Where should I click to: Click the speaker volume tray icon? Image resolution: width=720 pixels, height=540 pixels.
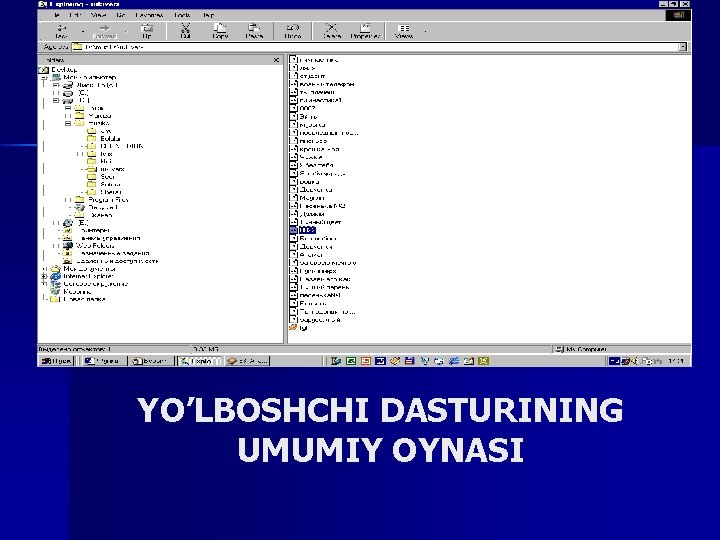coord(634,361)
